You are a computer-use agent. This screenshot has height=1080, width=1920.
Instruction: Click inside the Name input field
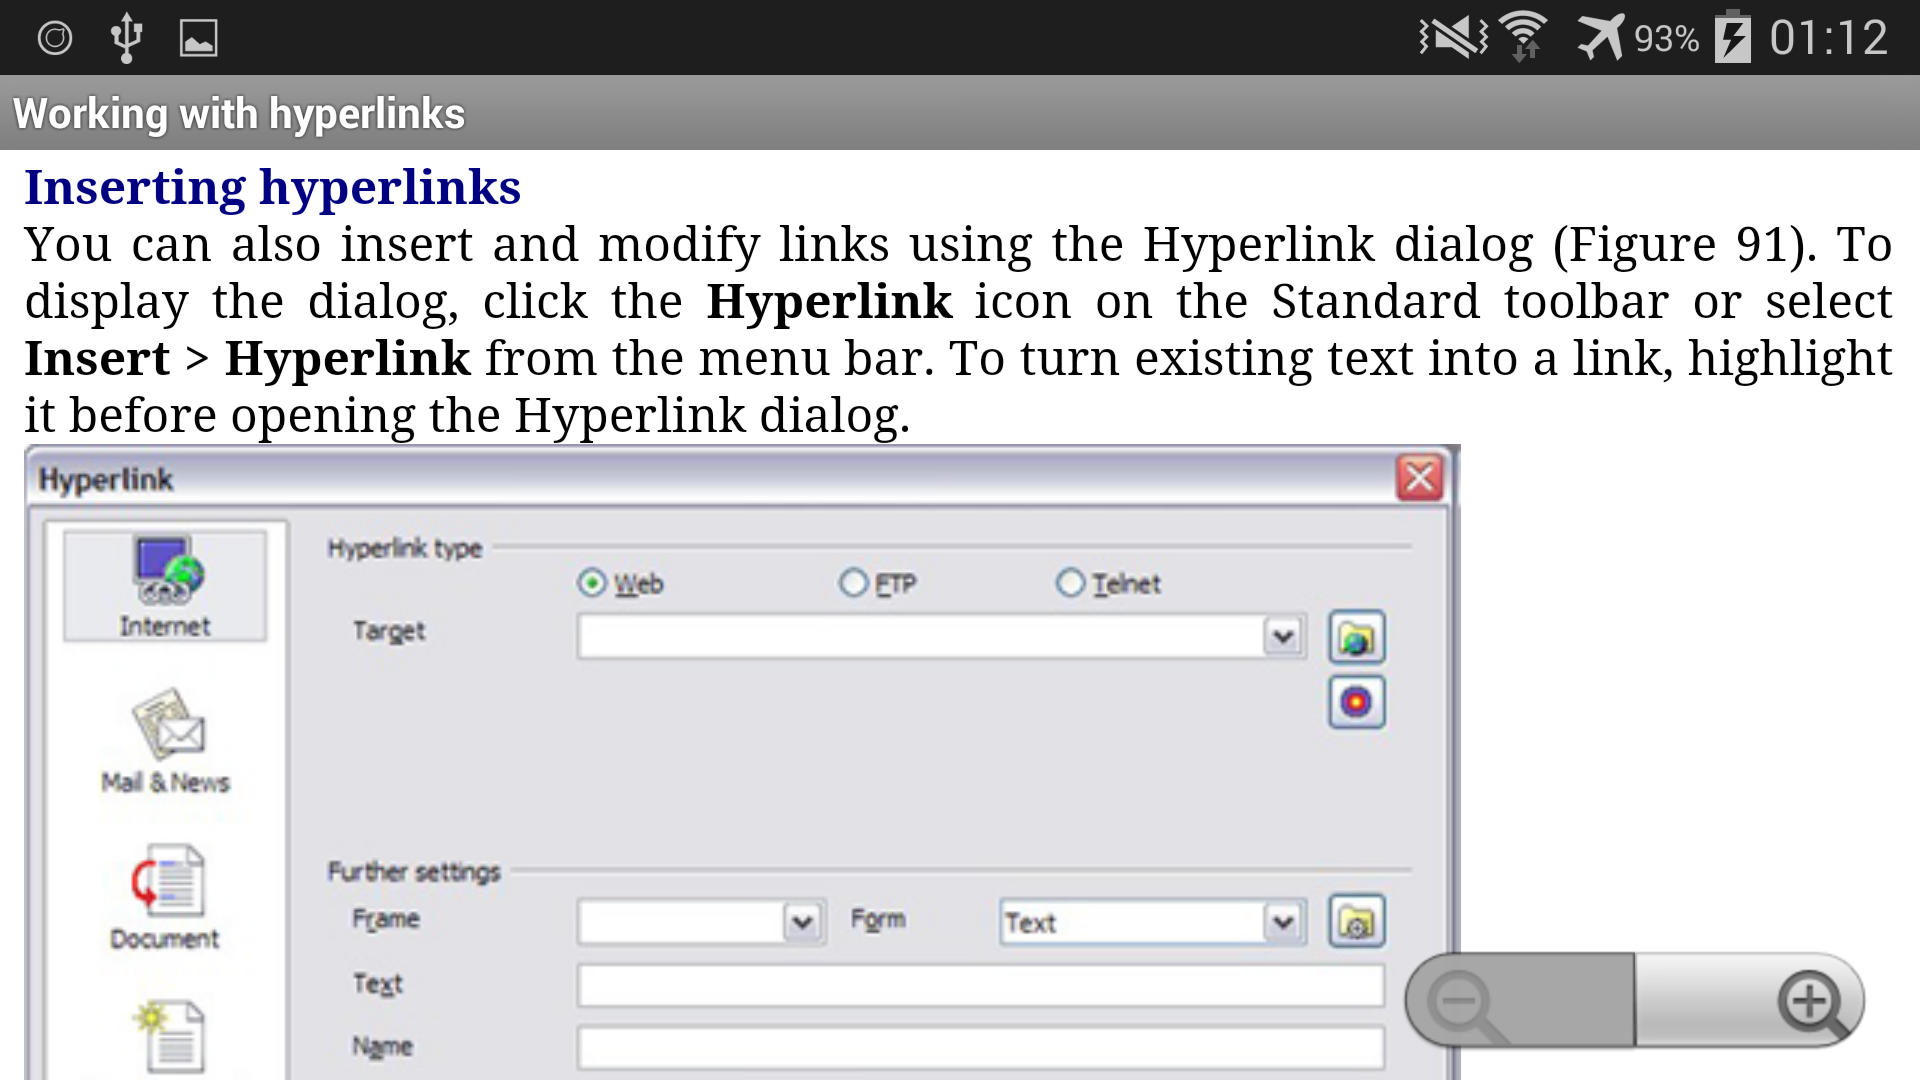coord(980,1049)
